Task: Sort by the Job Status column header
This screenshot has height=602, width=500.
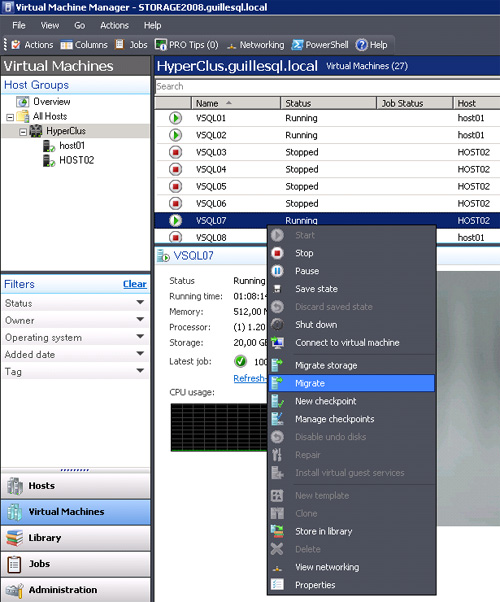Action: (x=414, y=103)
